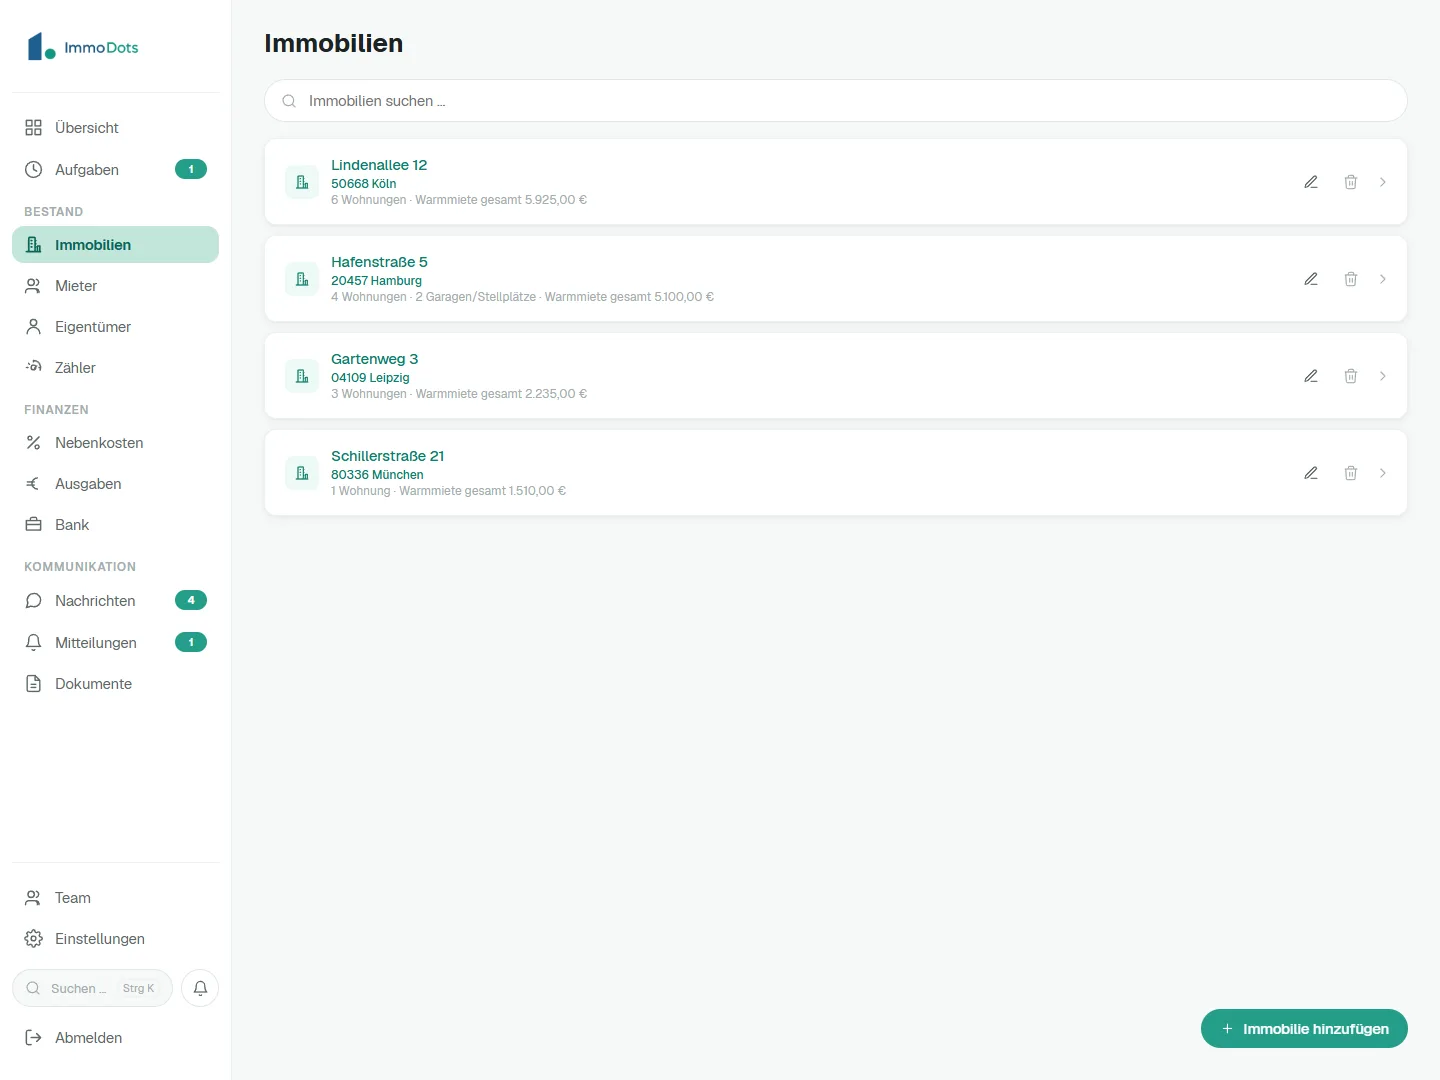The width and height of the screenshot is (1440, 1080).
Task: Delete Hafenstraße 5 using the trash icon
Action: coord(1351,279)
